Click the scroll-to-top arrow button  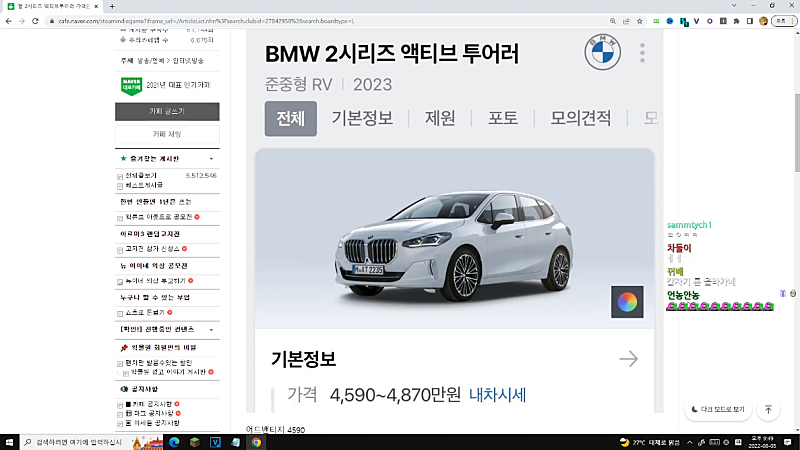(x=768, y=409)
